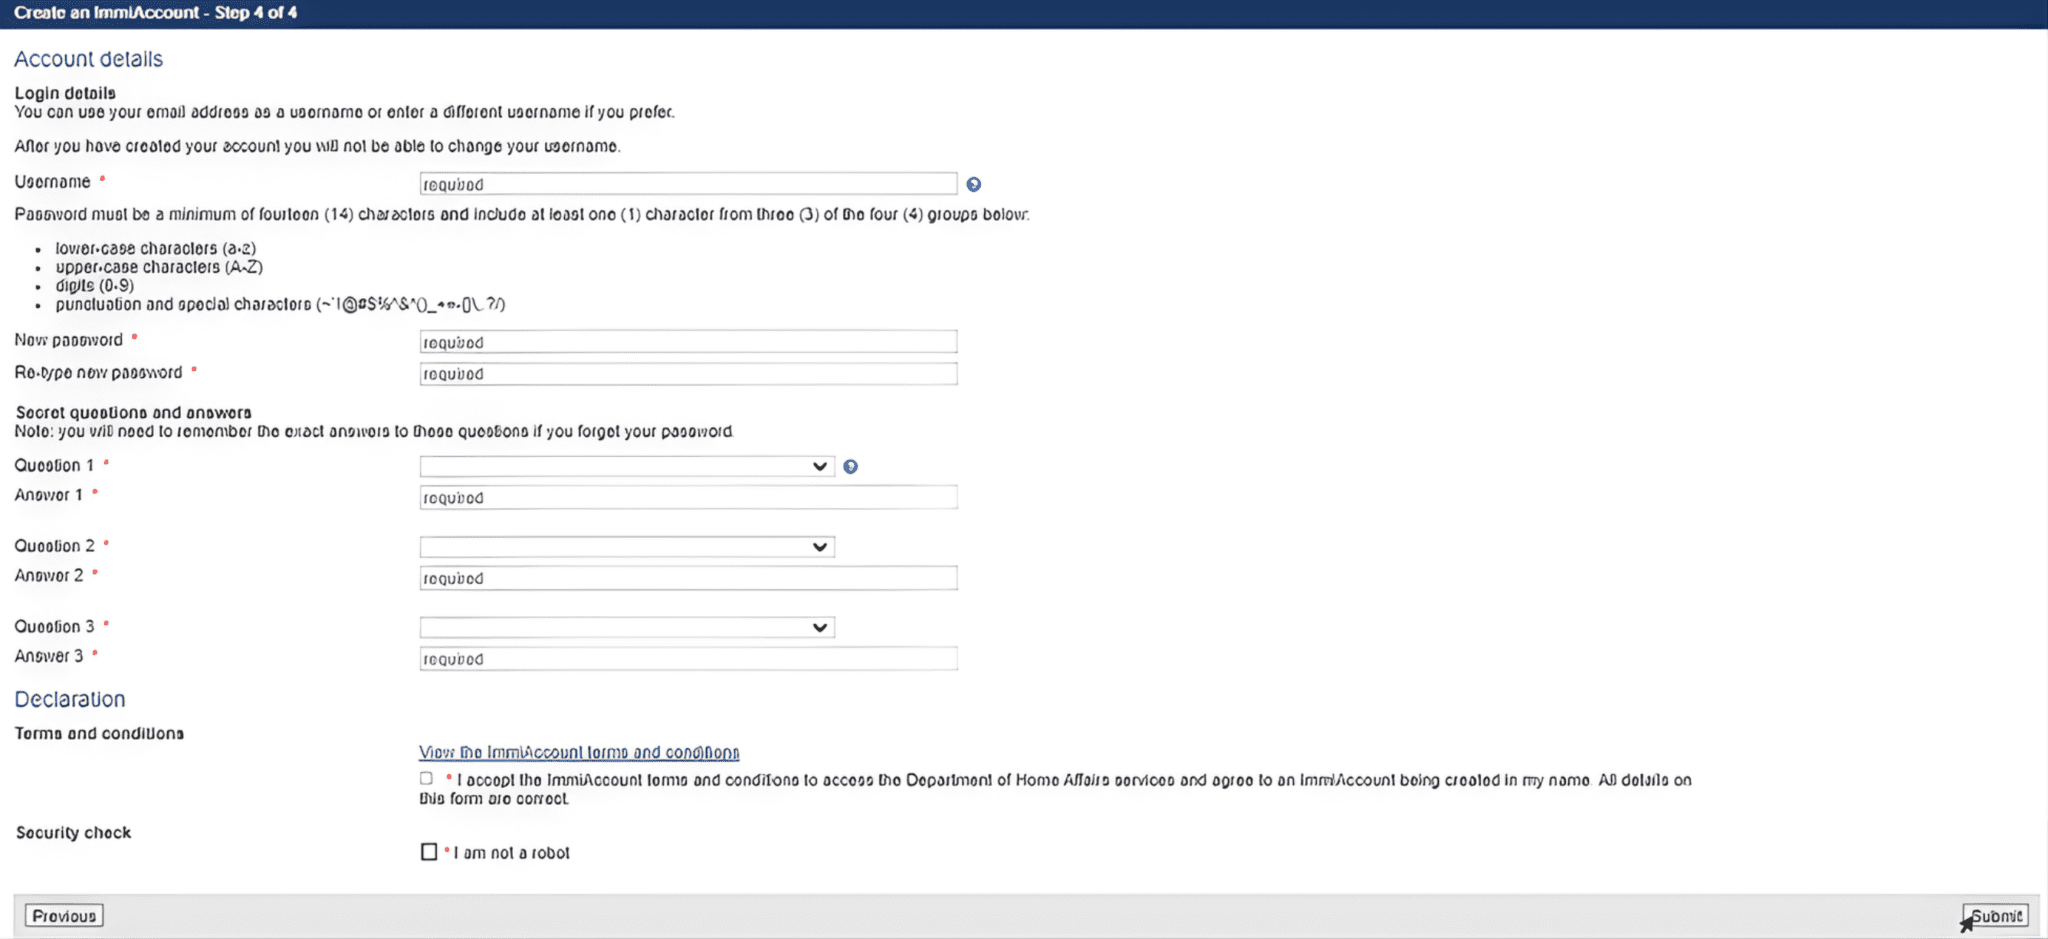Select the Answer 3 input field

coord(688,659)
